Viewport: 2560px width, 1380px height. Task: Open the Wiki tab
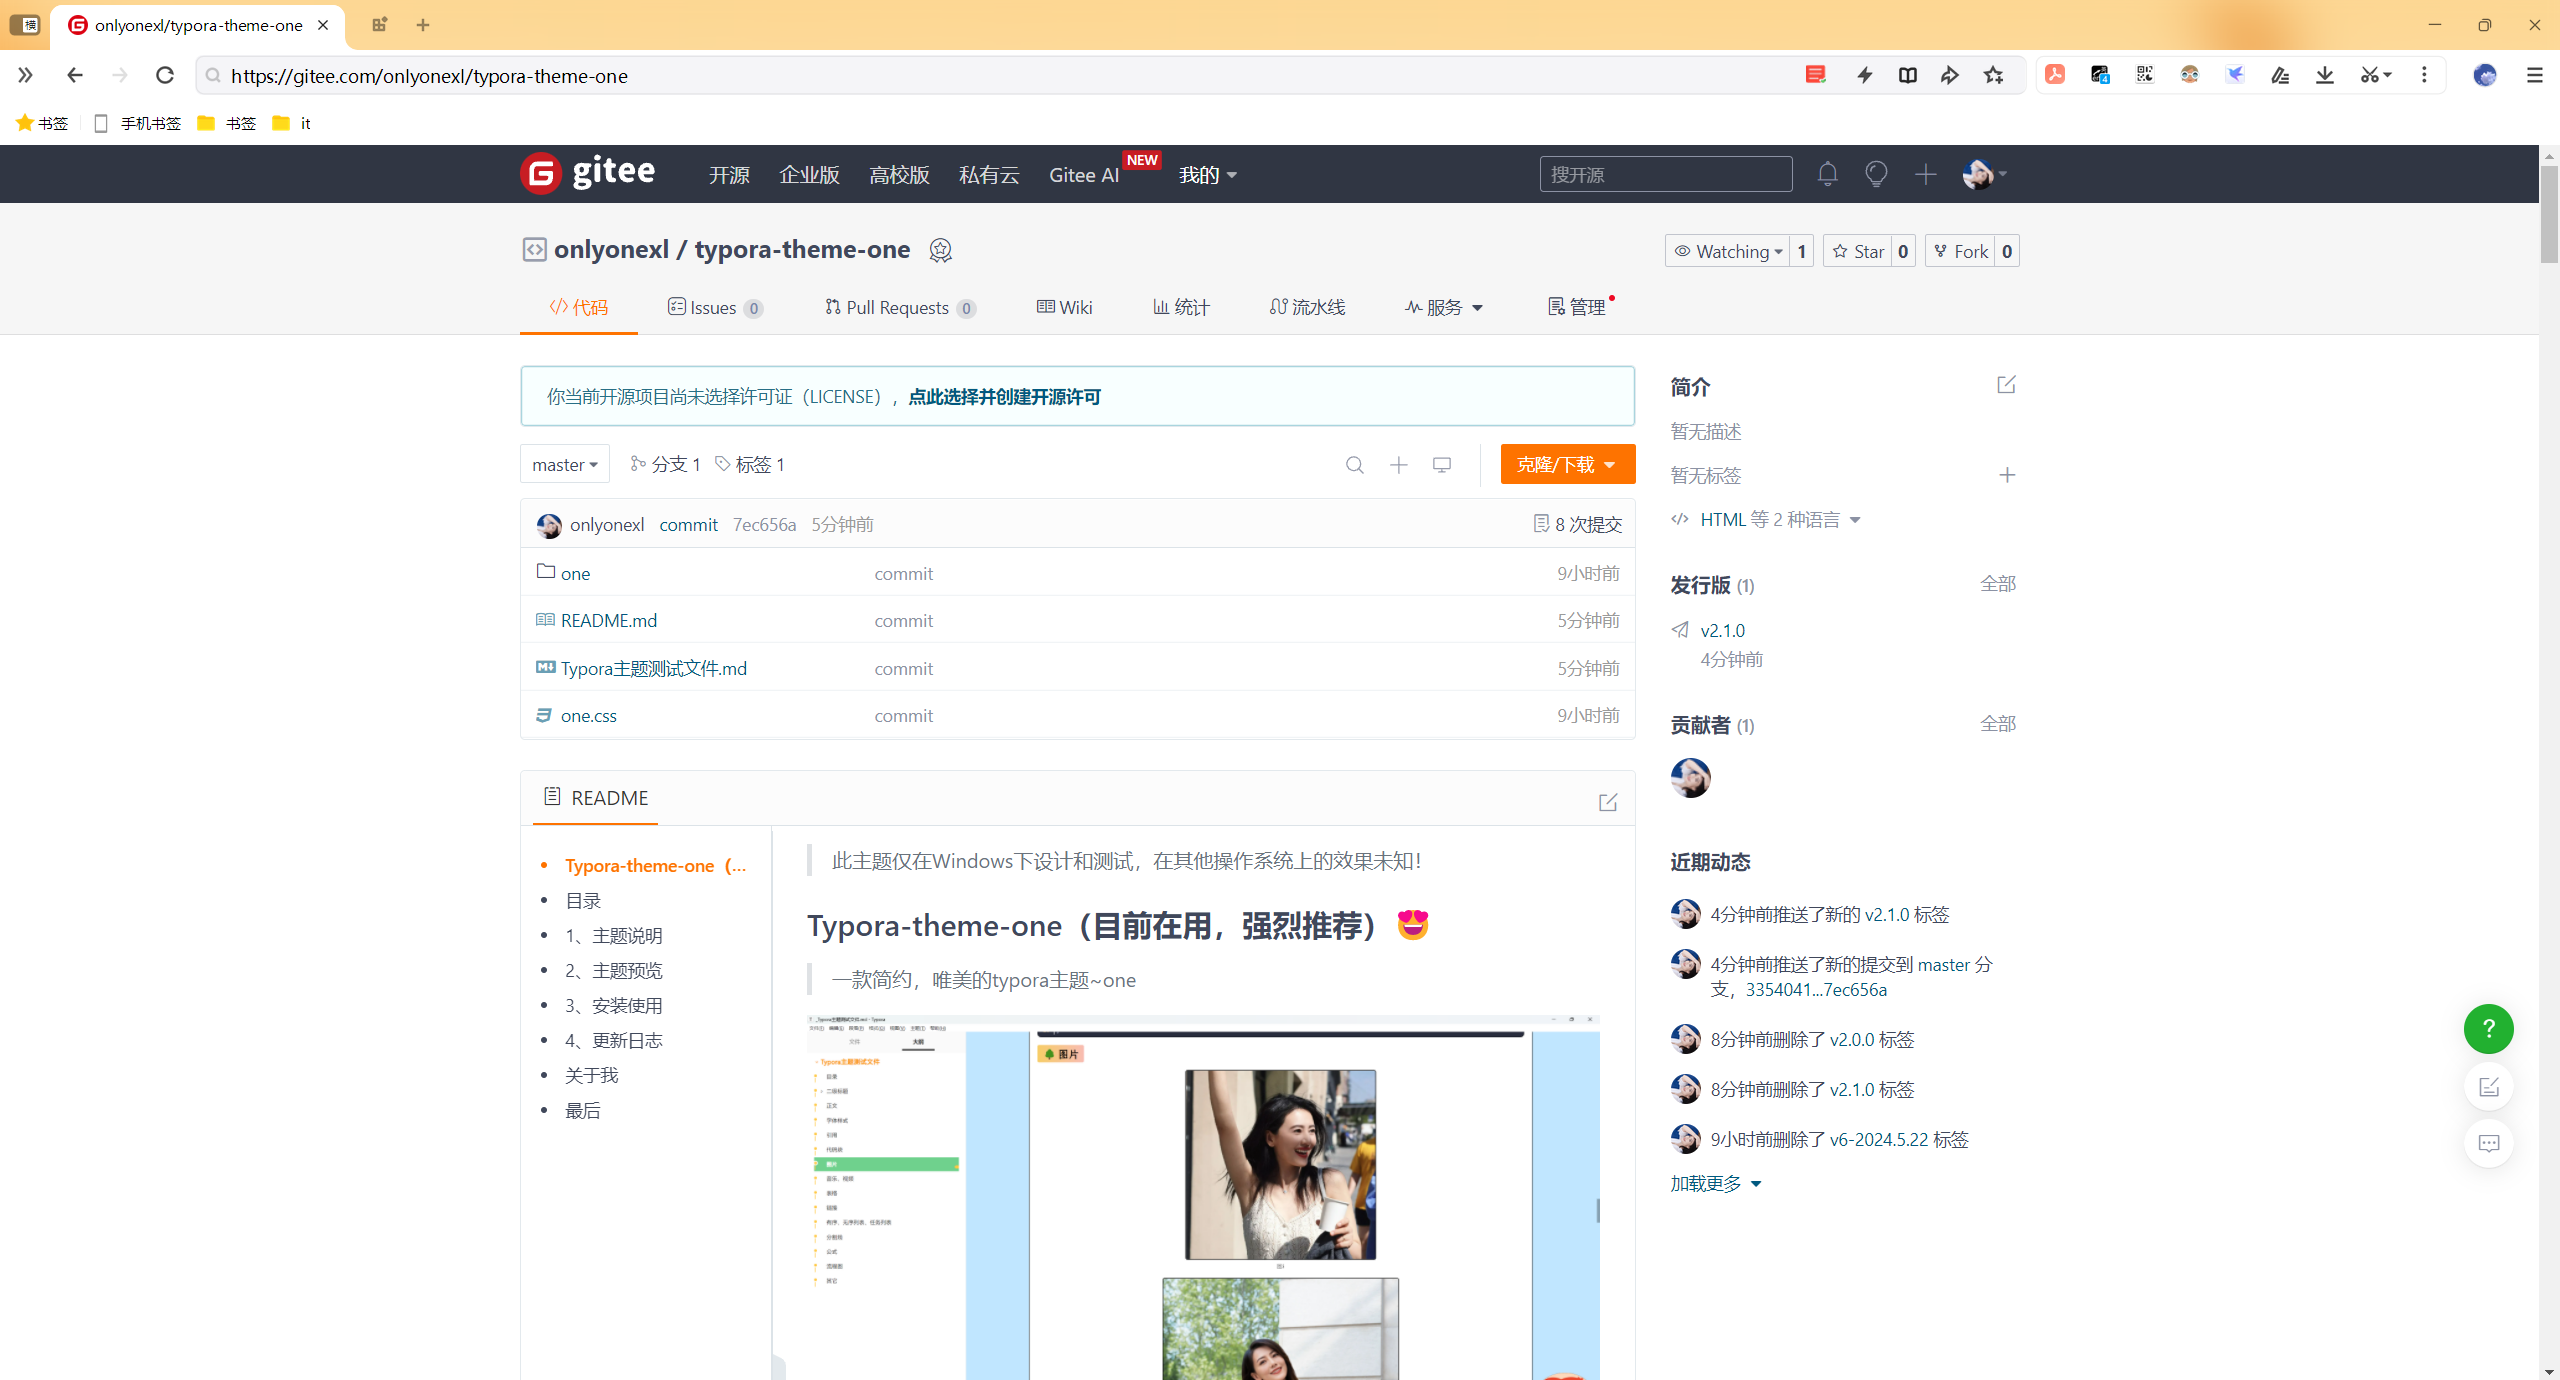1065,308
